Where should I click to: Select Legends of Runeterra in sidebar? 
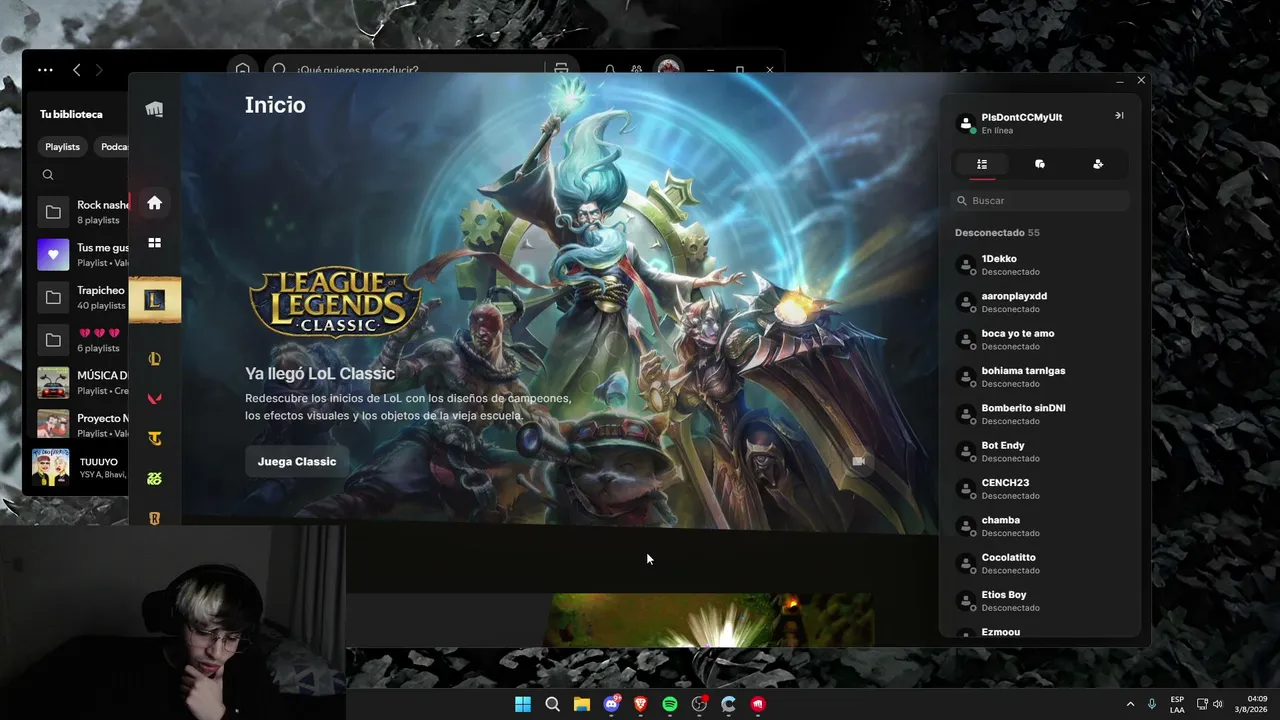[x=154, y=517]
